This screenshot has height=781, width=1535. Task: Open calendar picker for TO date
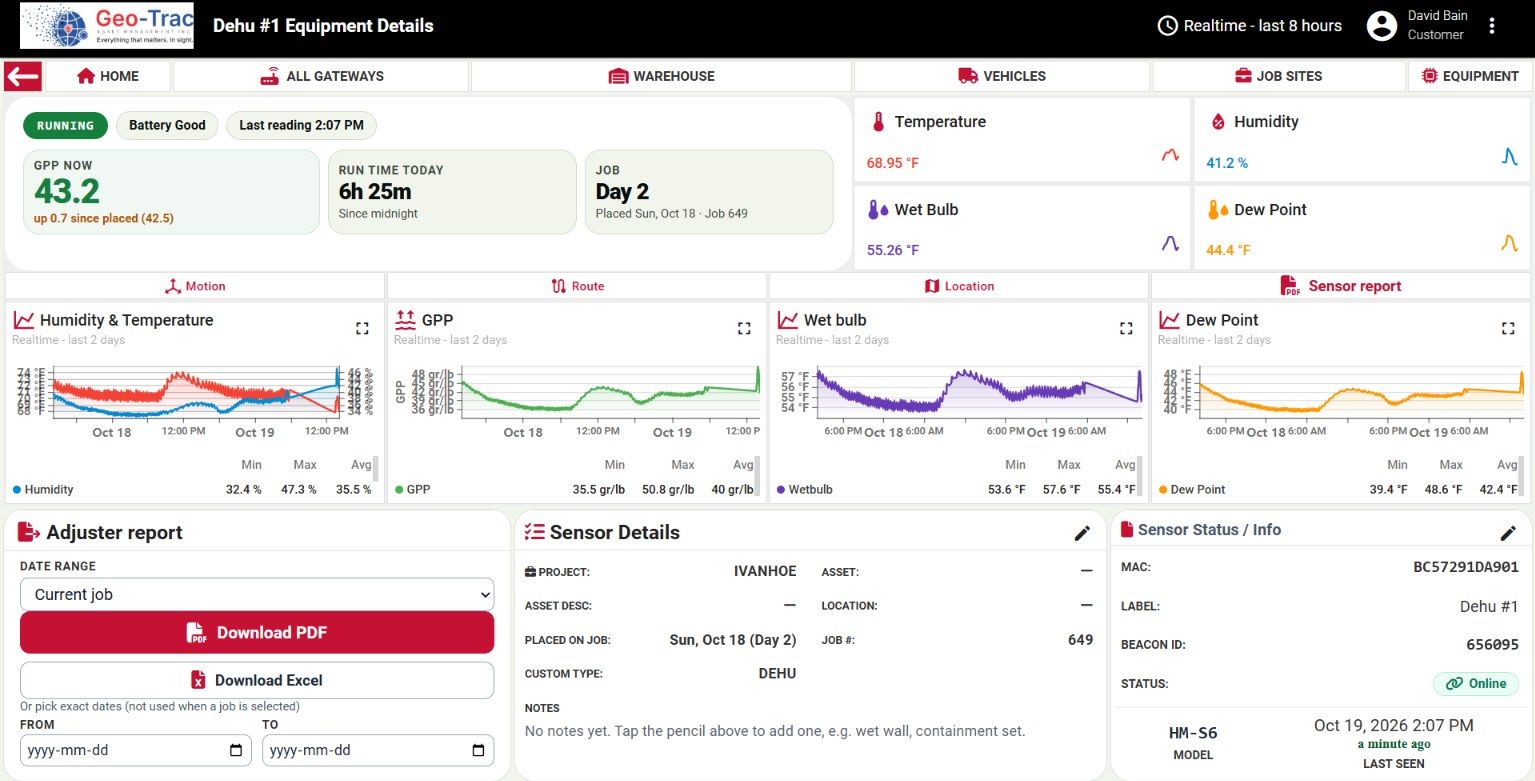(x=478, y=750)
